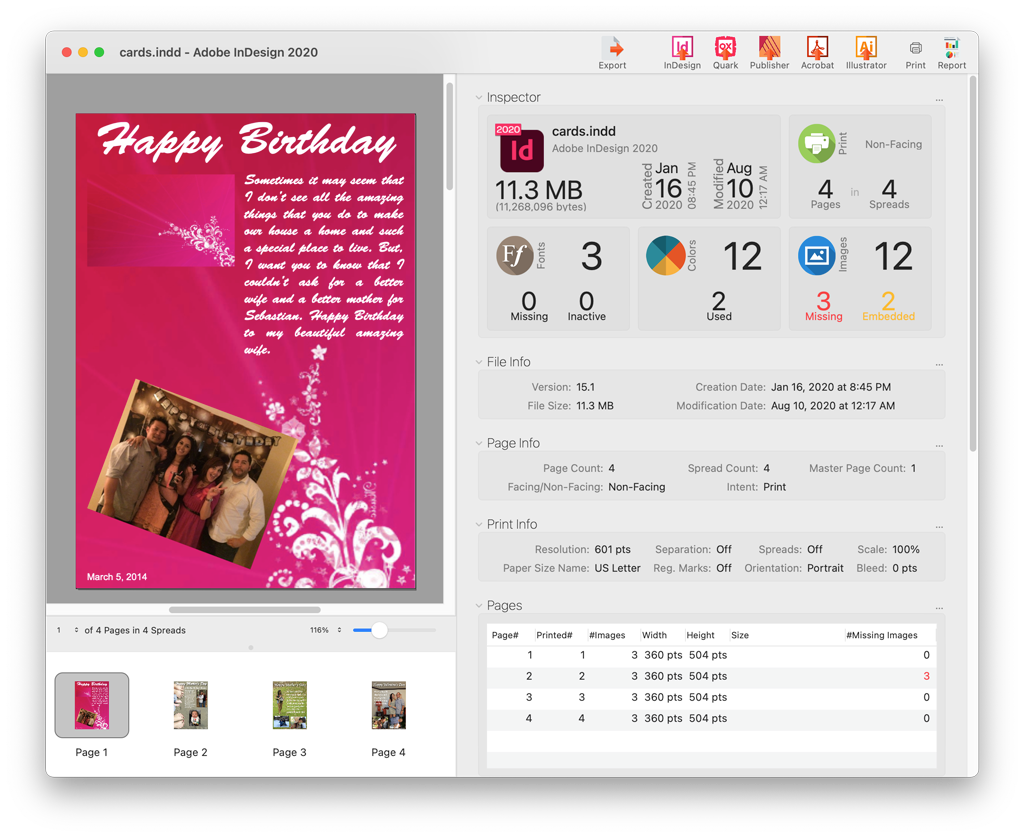Click the thumbnail pane splitter dot
Screen dimensions: 1024x837
251,648
